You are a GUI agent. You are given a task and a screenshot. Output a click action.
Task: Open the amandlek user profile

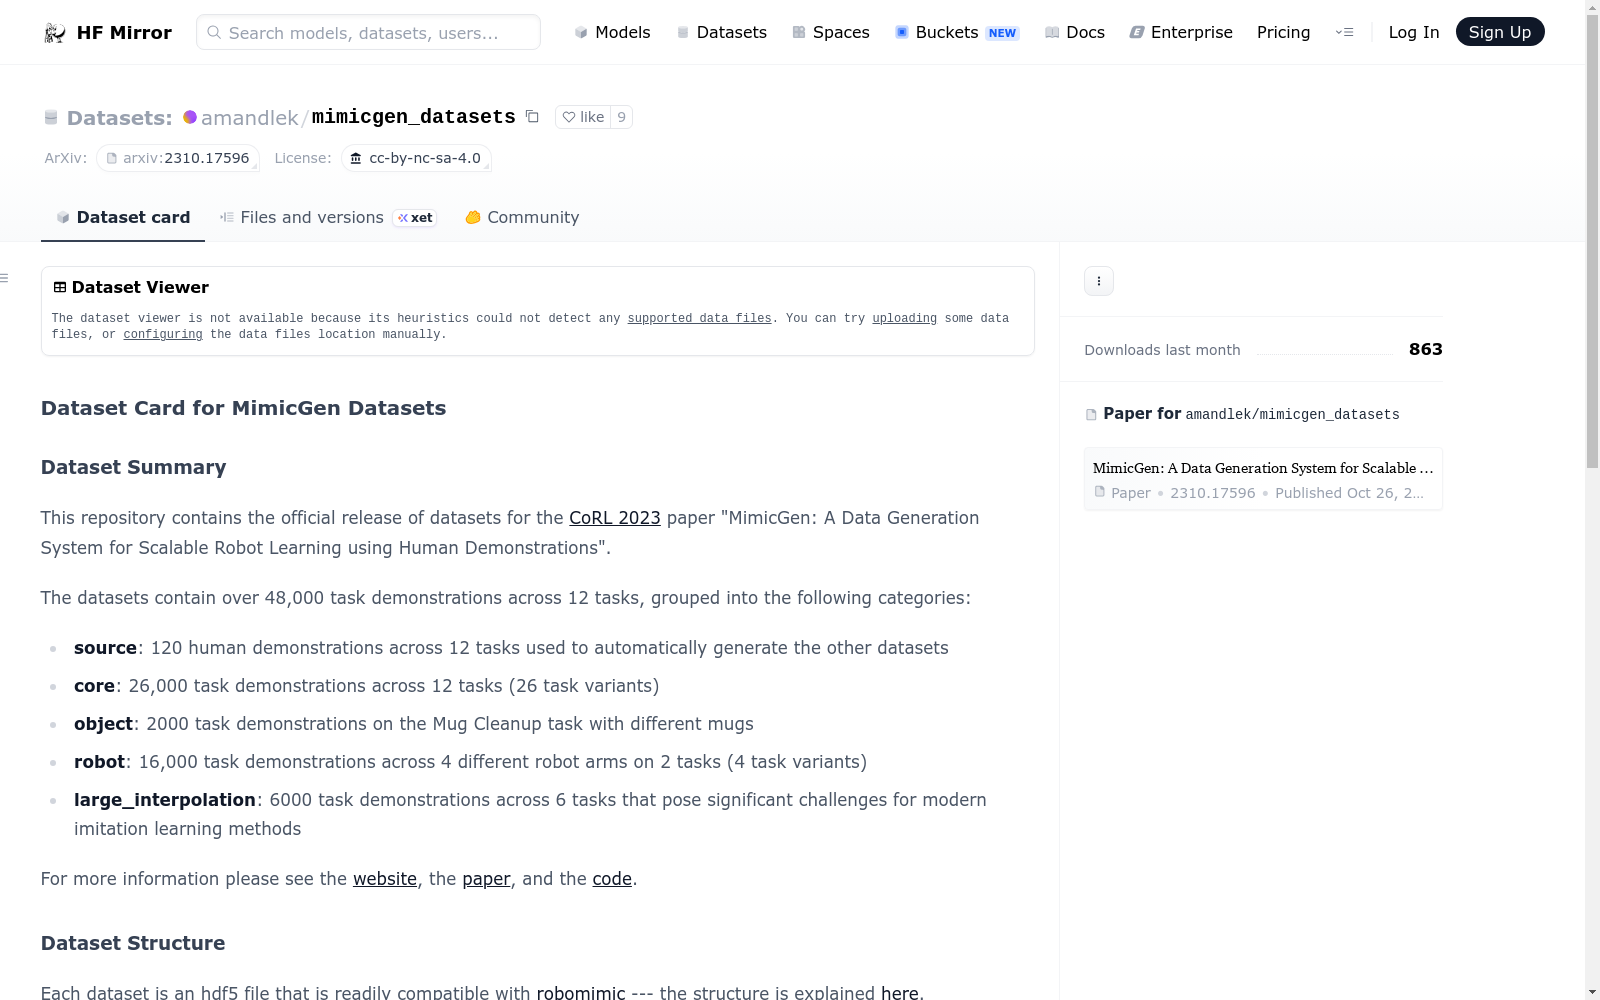pos(249,118)
